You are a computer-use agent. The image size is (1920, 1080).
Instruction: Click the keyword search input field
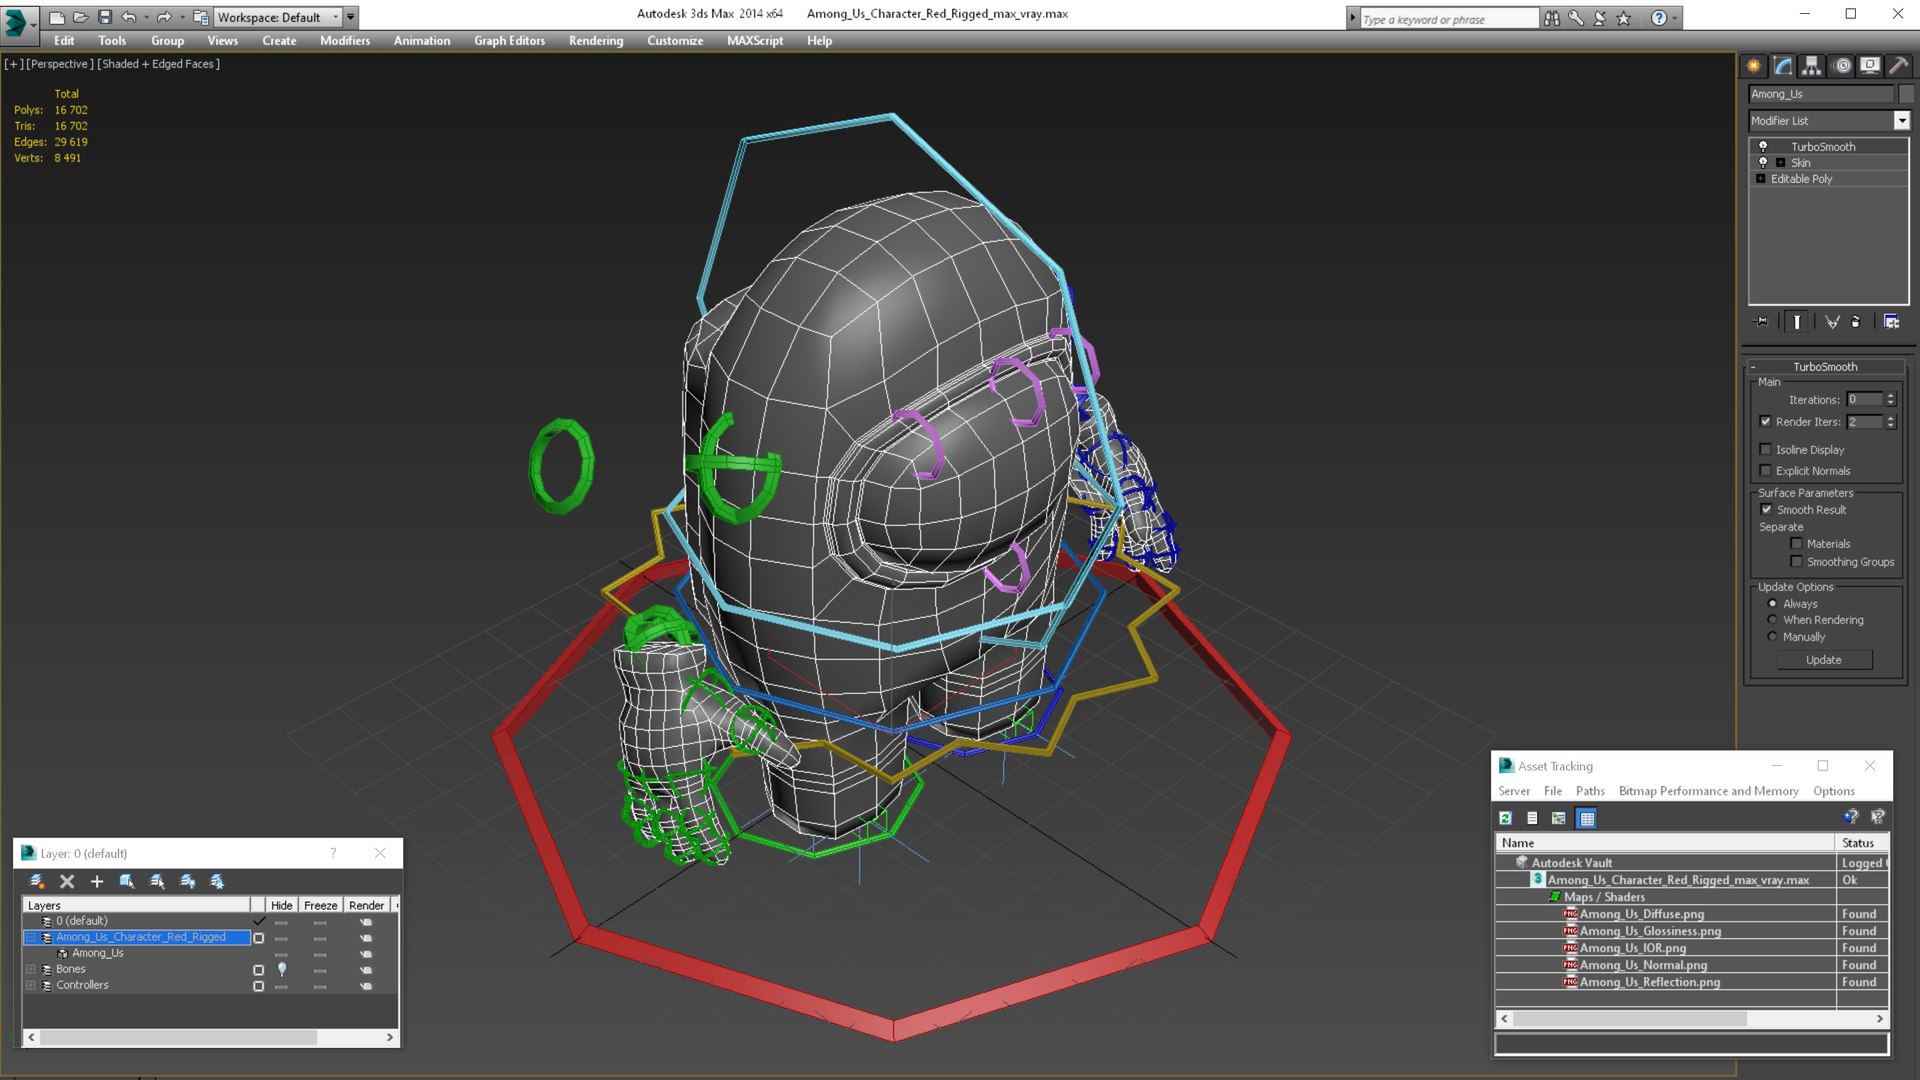point(1448,18)
